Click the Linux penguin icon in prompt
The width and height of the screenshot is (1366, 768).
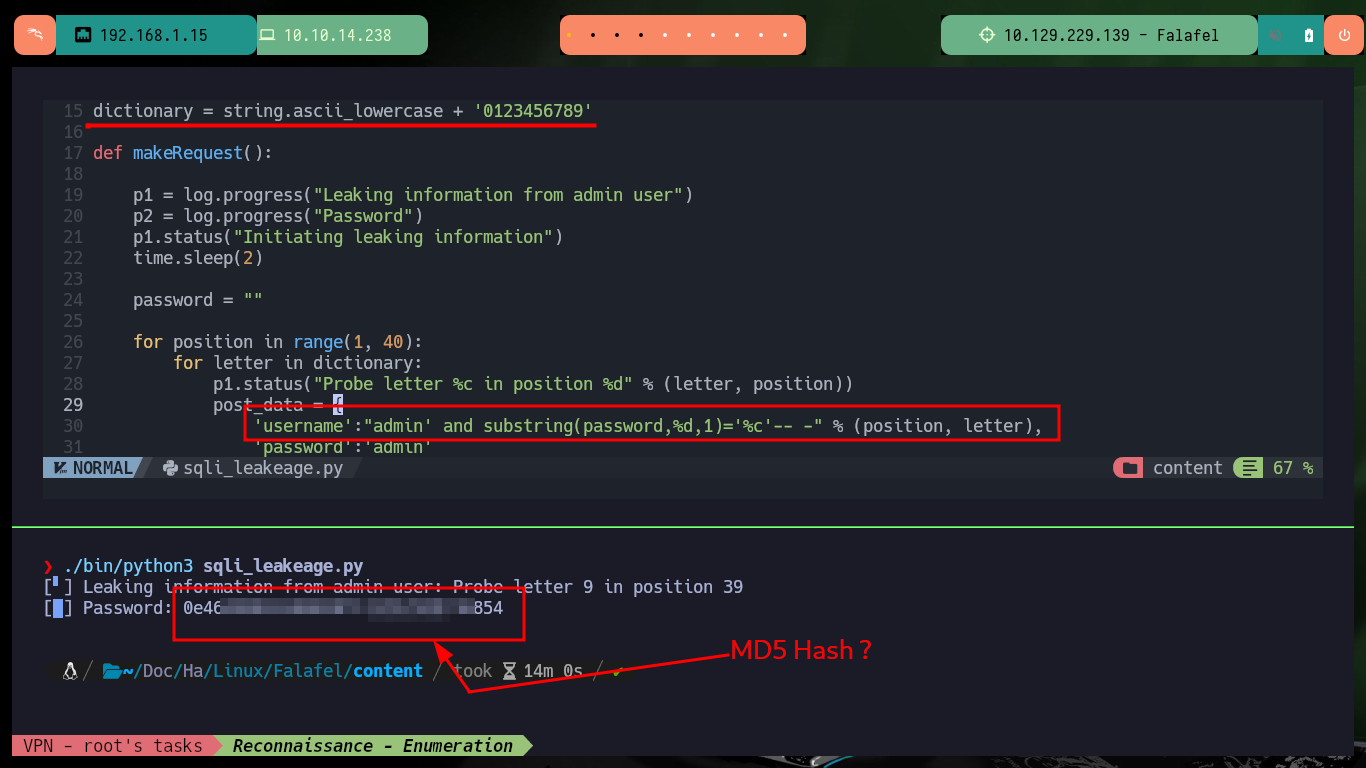70,671
